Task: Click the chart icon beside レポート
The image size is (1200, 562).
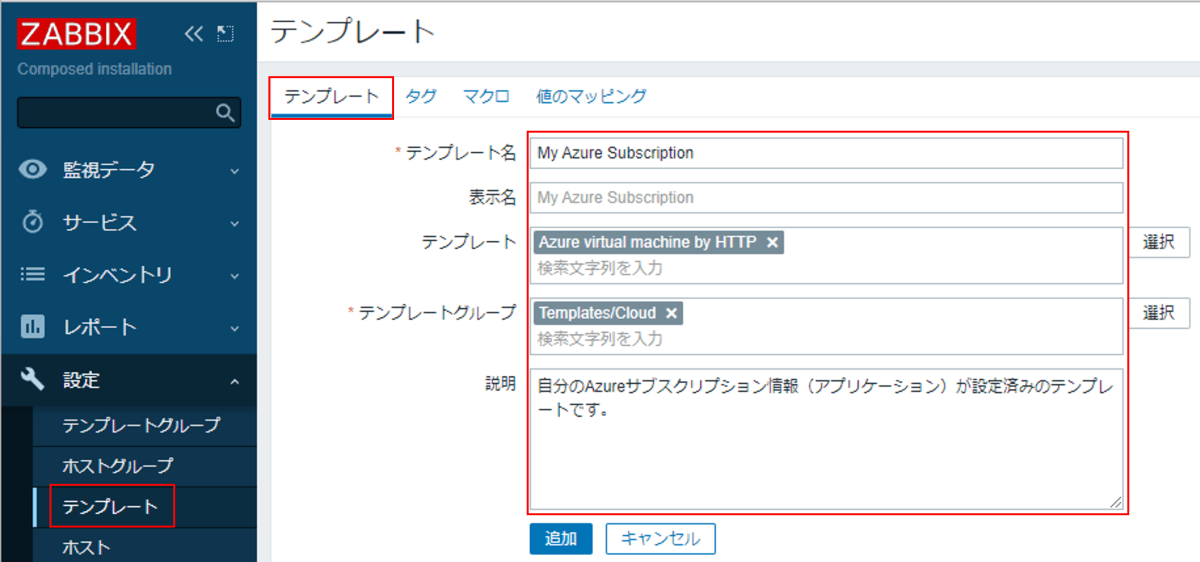Action: coord(33,327)
